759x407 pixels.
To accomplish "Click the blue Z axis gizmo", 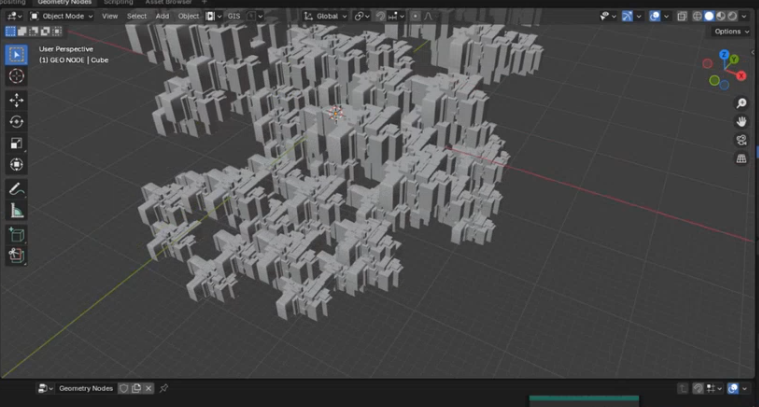I will [724, 55].
